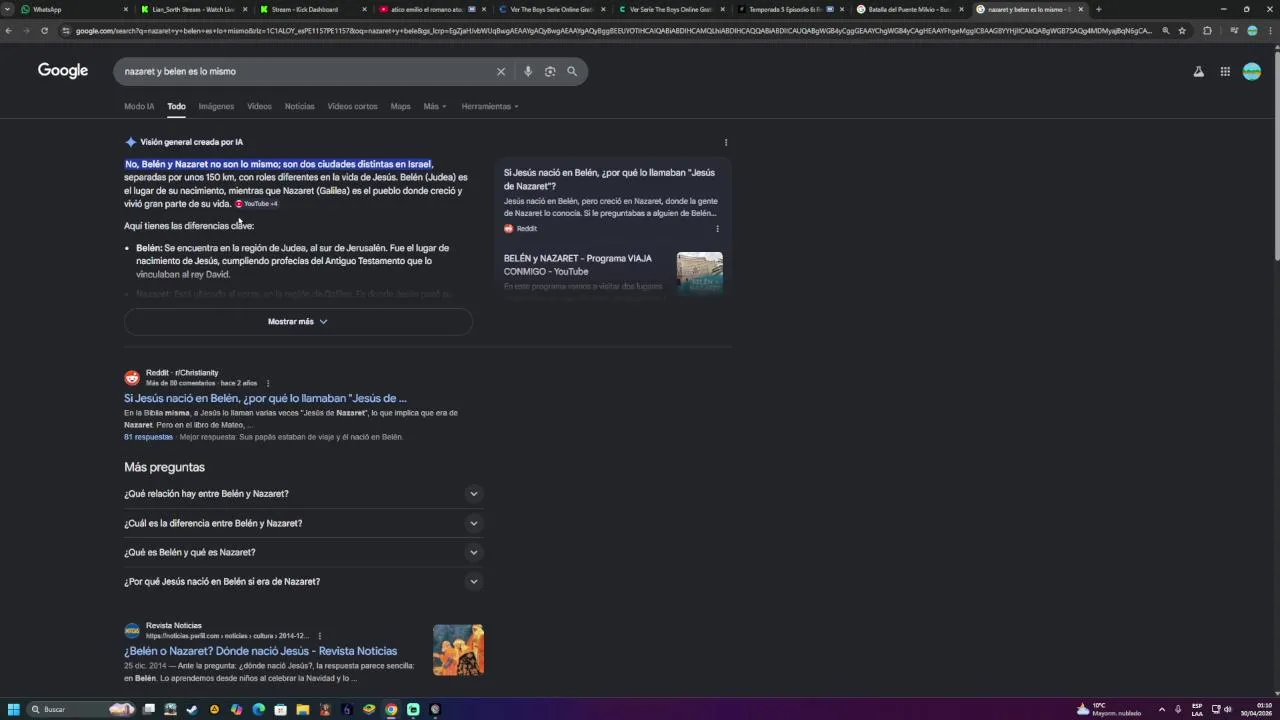Image resolution: width=1280 pixels, height=720 pixels.
Task: Open the clock showing 01:10
Action: (1258, 709)
